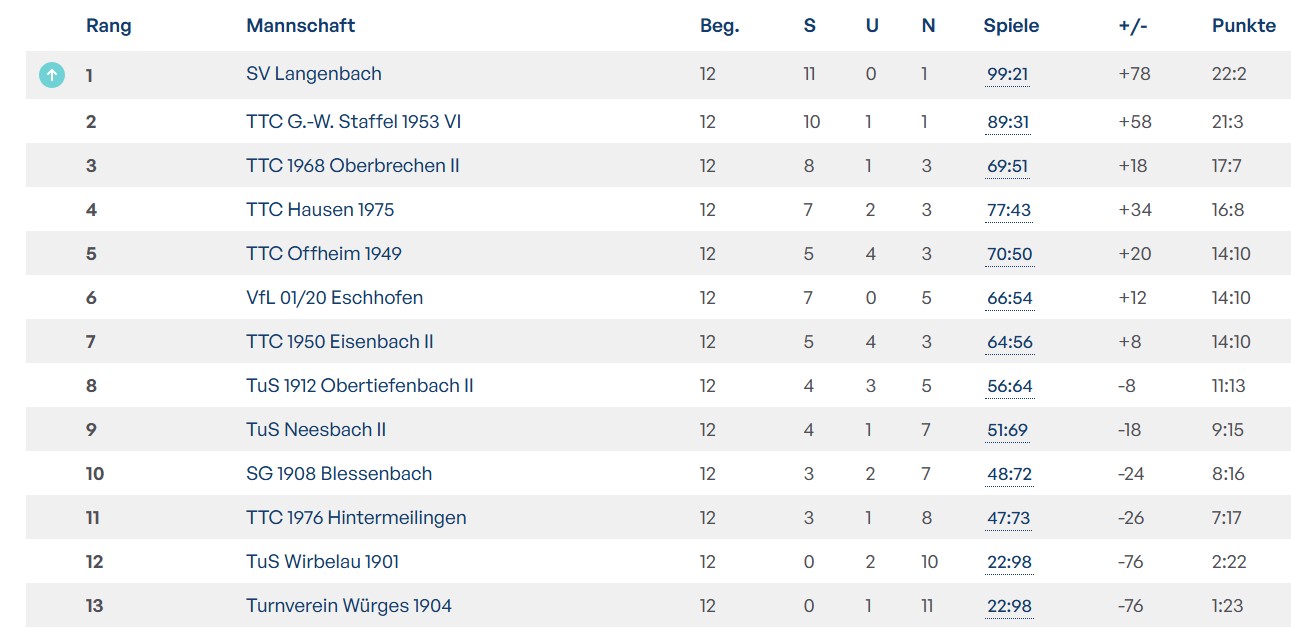Click TuS Neesbach II team link

[x=316, y=430]
